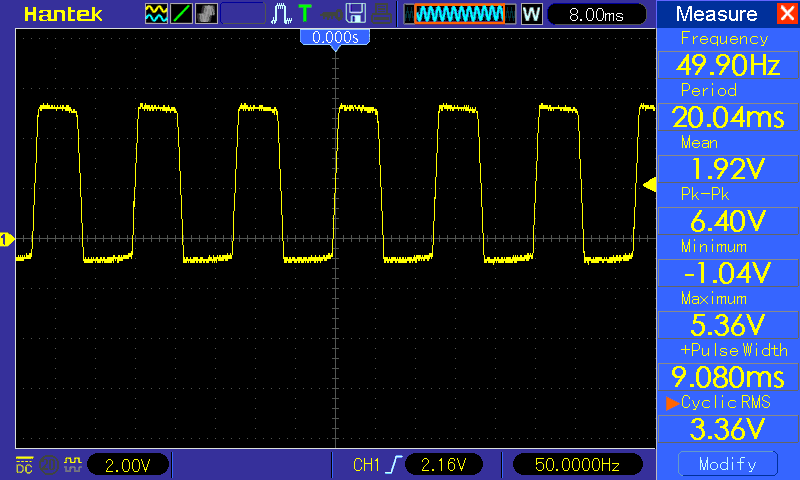
Task: Click the CH1 ground marker on left edge
Action: click(x=7, y=239)
